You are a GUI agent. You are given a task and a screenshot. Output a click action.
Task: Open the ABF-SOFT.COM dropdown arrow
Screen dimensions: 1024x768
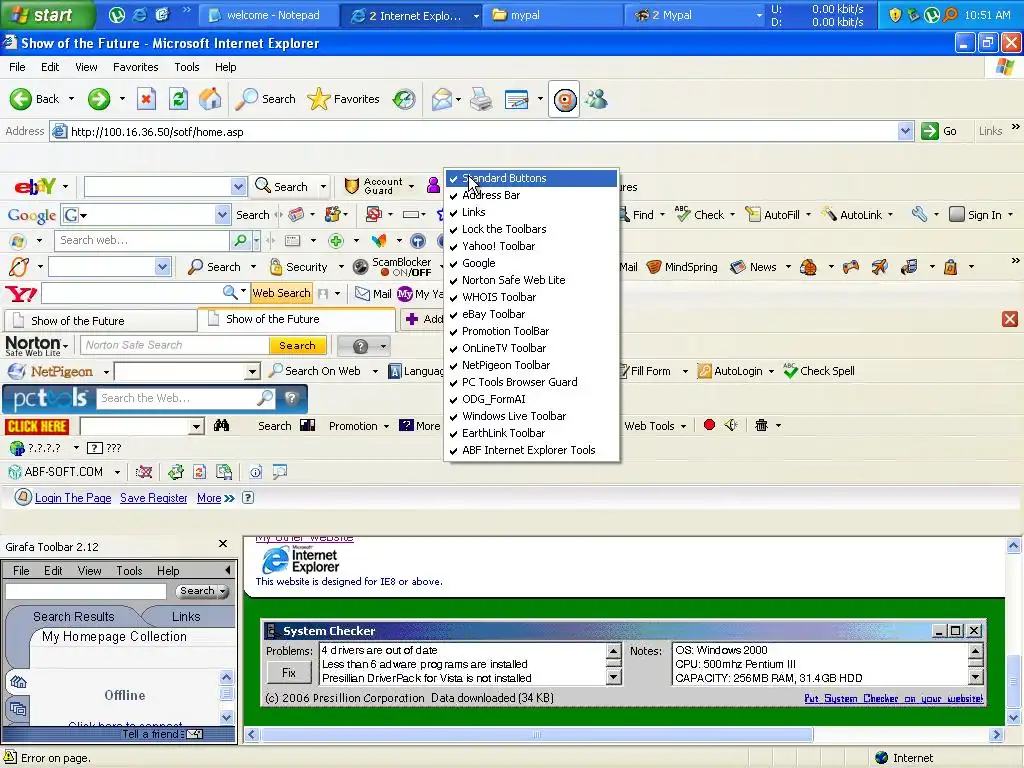pyautogui.click(x=118, y=472)
